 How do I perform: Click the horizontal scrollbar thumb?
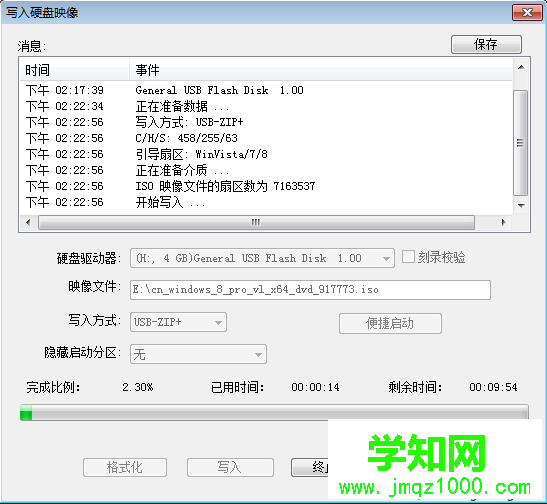[256, 222]
